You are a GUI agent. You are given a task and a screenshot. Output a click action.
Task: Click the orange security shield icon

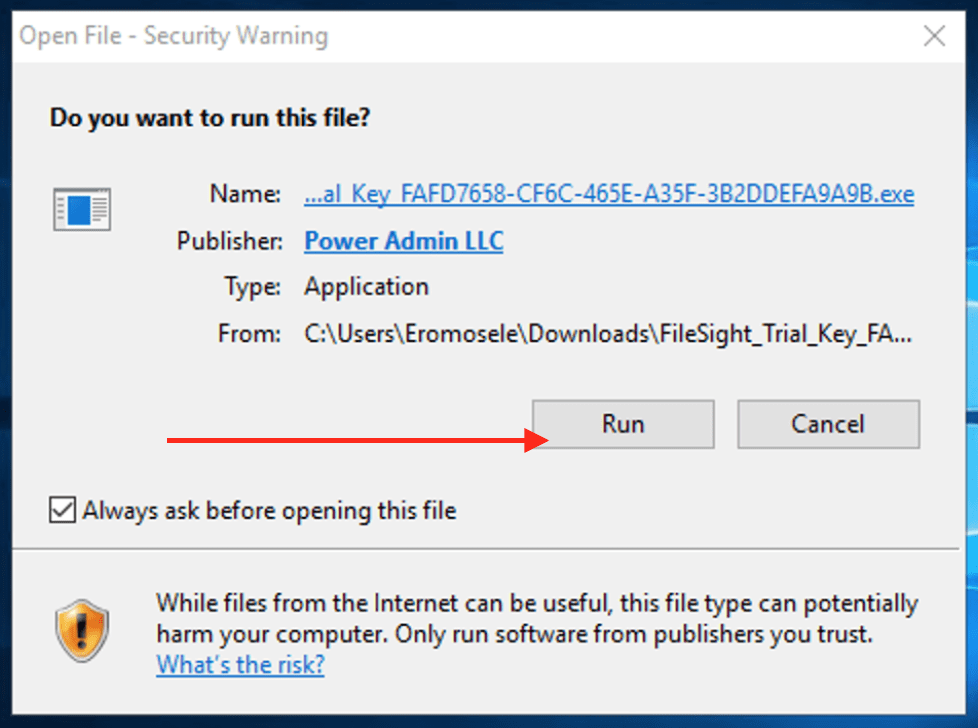click(x=80, y=631)
